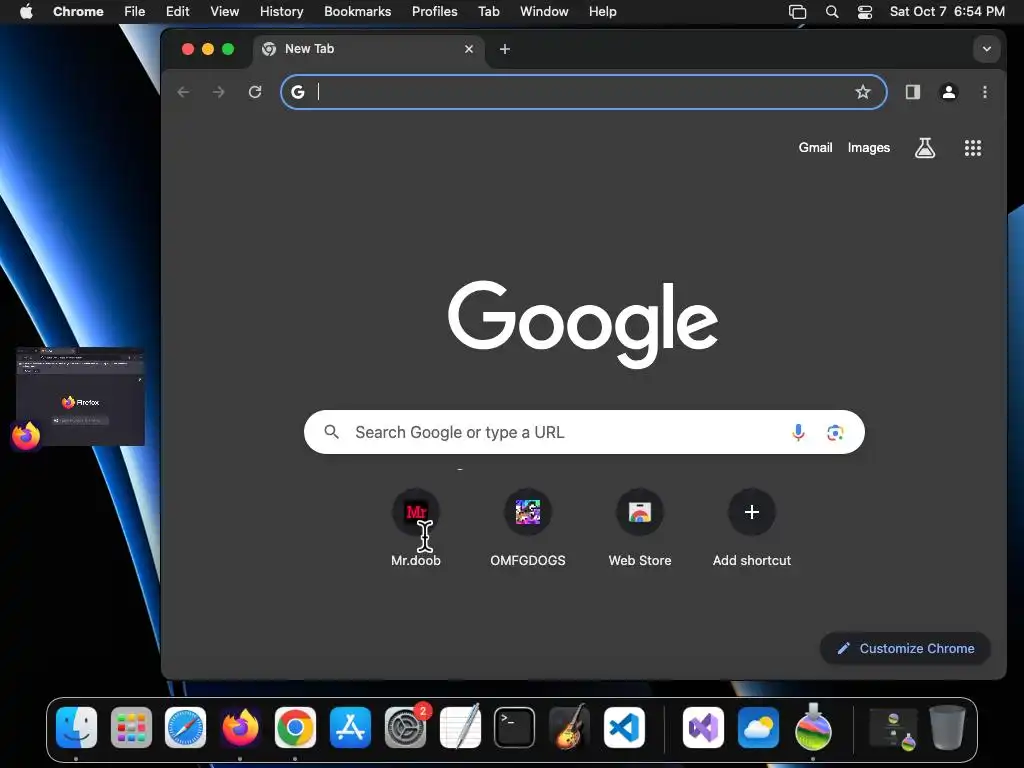Open the Gmail link
The width and height of the screenshot is (1024, 768).
[815, 148]
